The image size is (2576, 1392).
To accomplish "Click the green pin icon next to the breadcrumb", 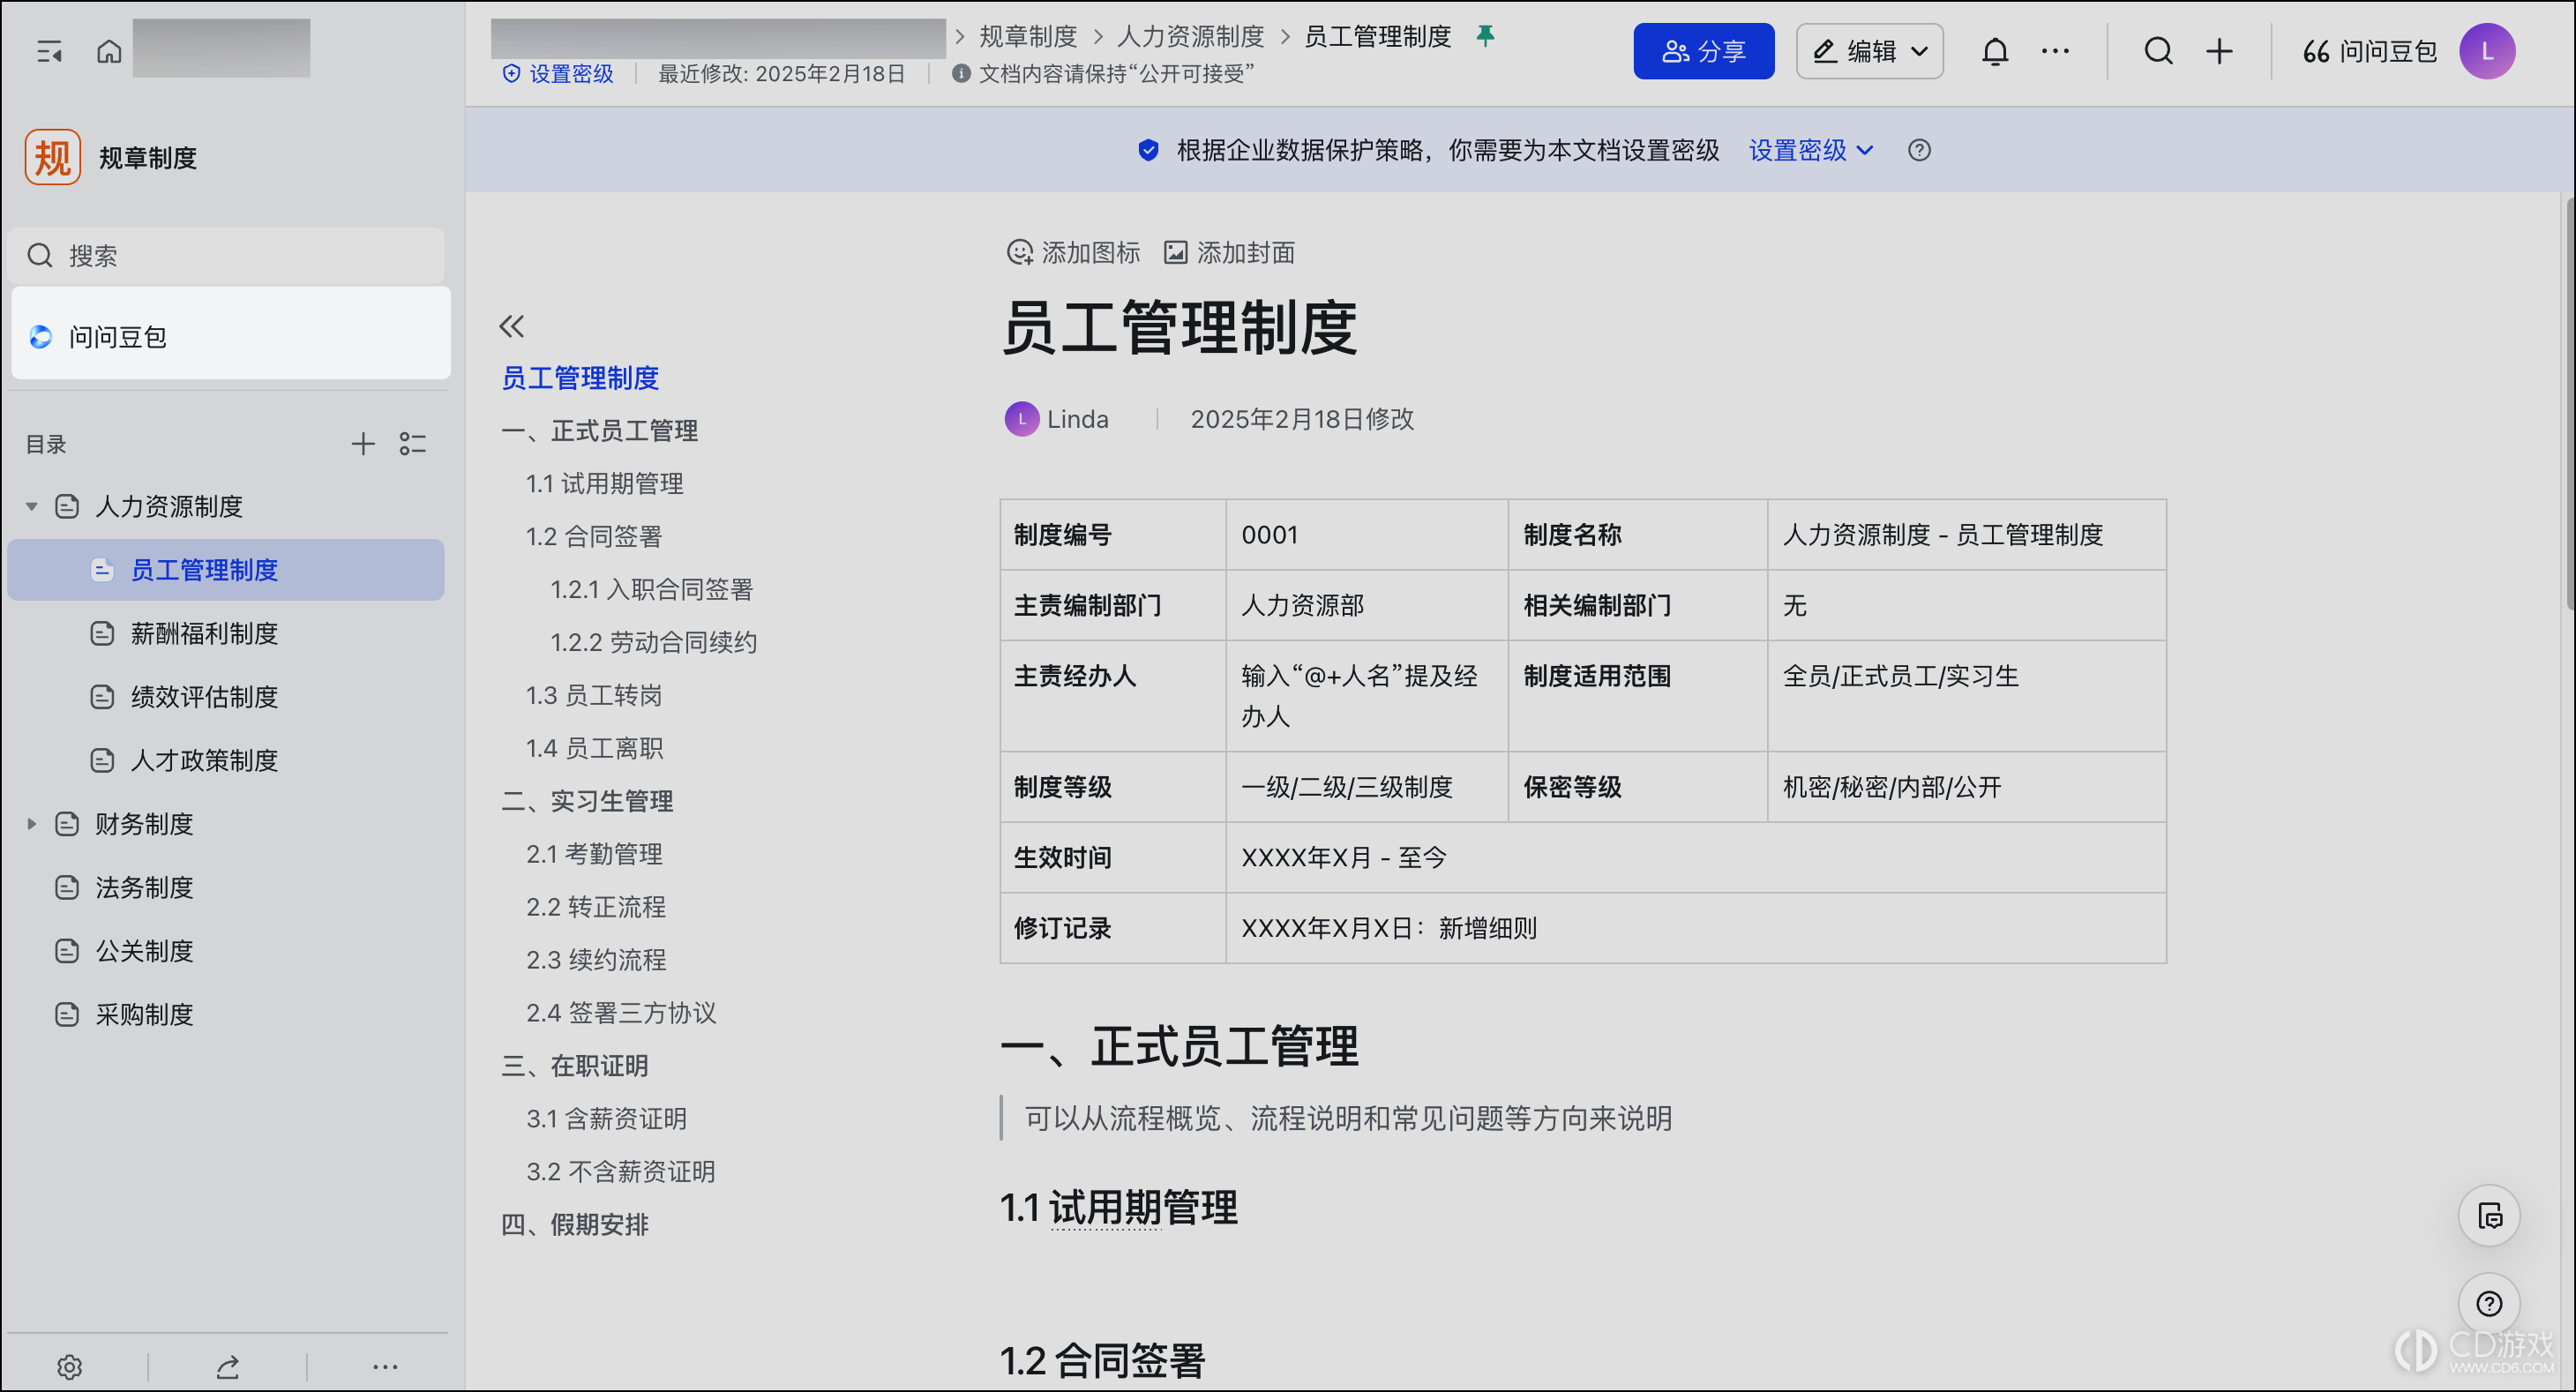I will 1485,36.
